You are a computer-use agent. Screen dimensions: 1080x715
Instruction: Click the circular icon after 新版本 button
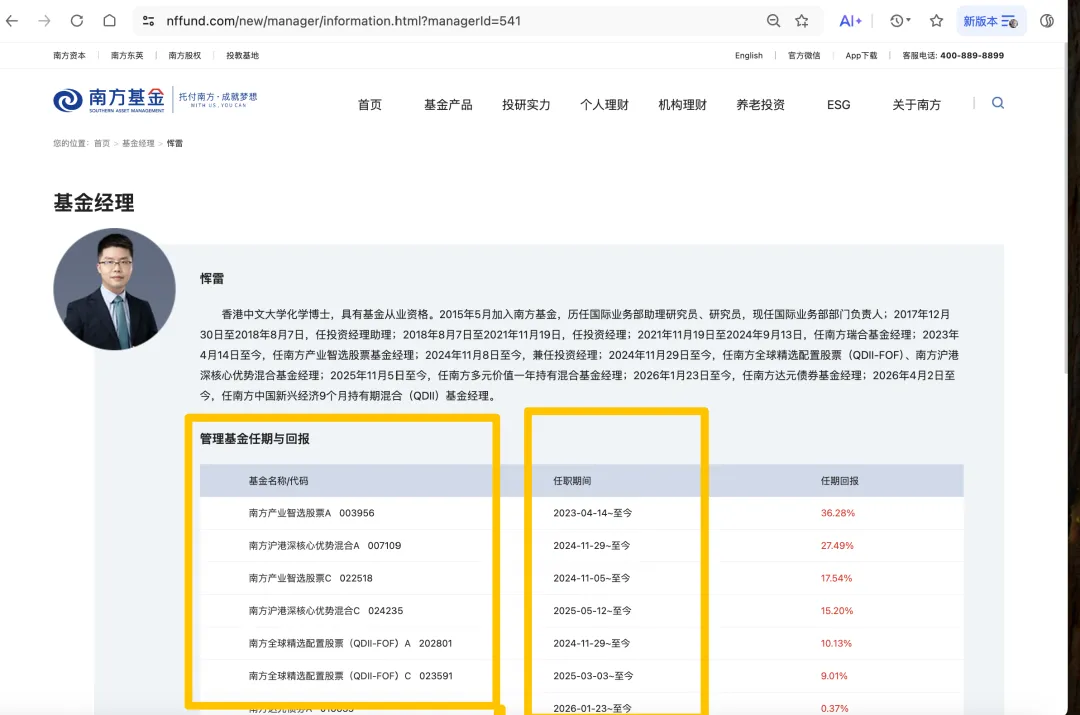[1047, 21]
